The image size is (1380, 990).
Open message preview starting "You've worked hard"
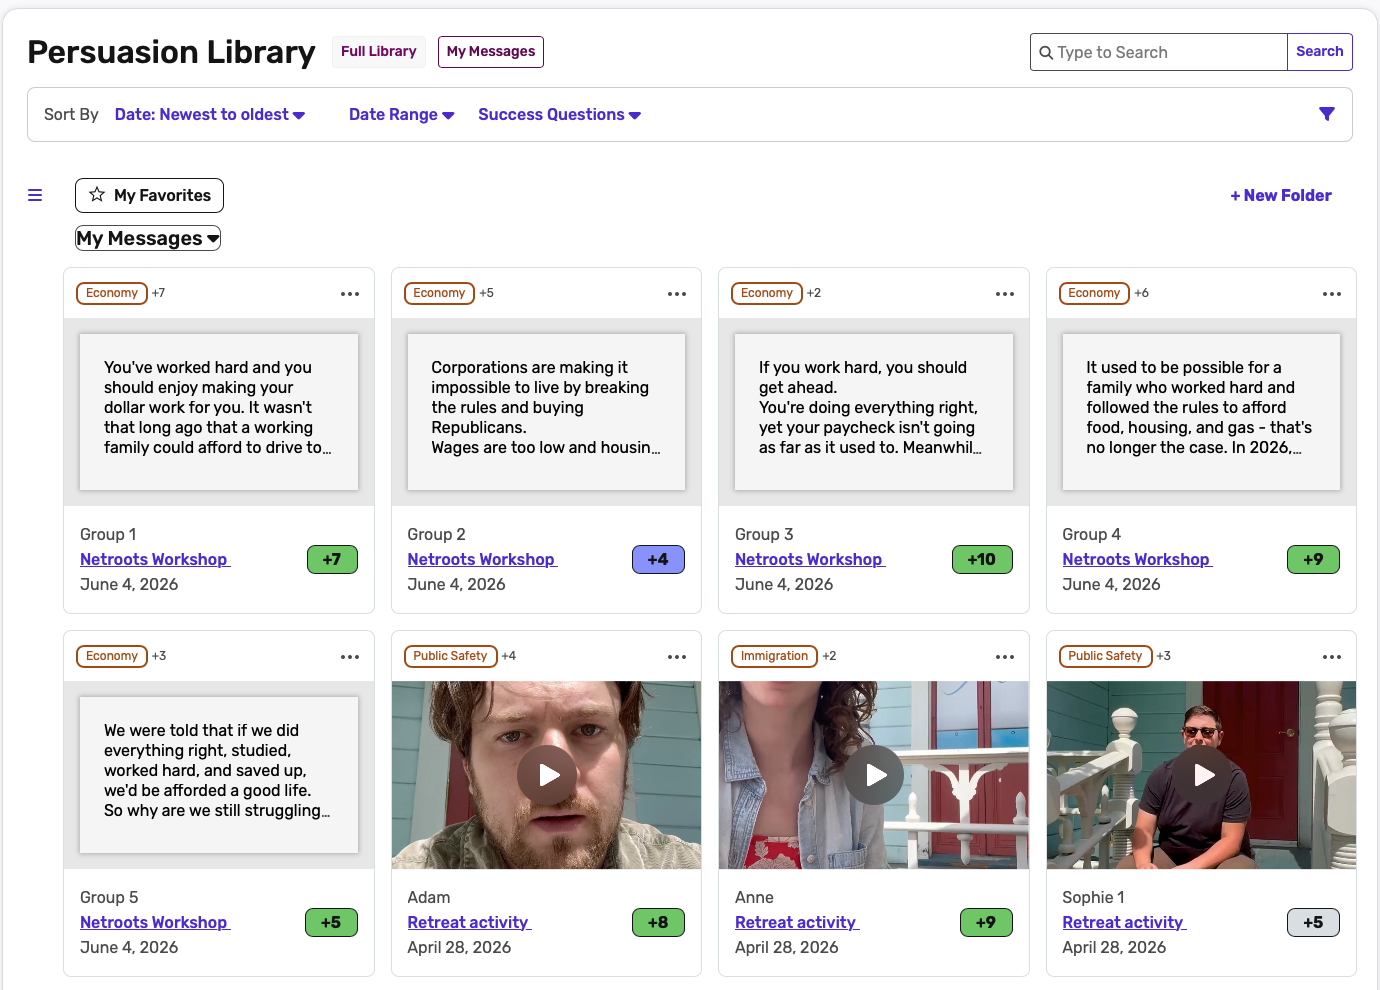219,412
